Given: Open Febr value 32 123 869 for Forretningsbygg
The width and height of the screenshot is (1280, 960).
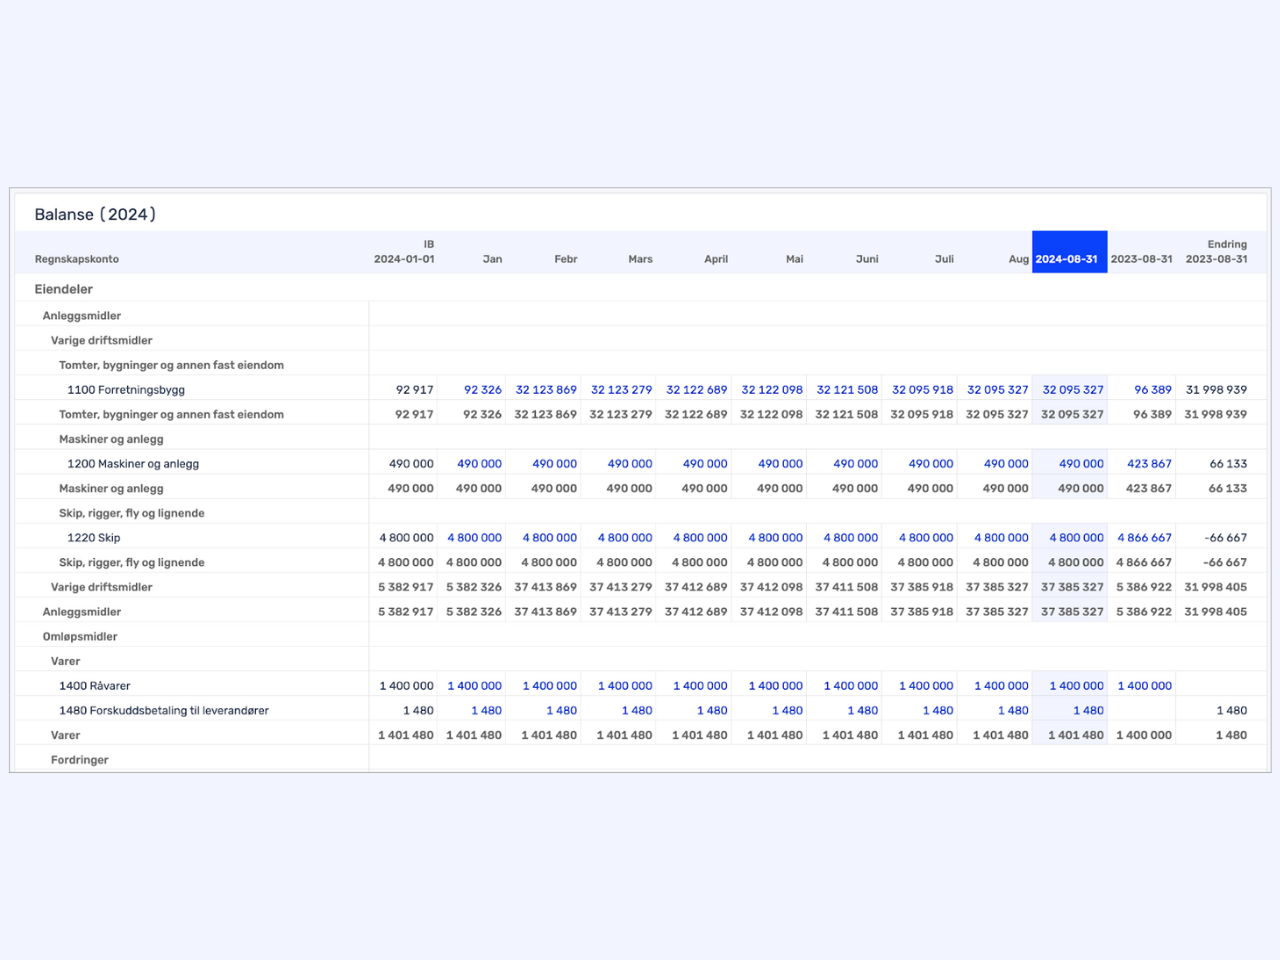Looking at the screenshot, I should pos(546,390).
